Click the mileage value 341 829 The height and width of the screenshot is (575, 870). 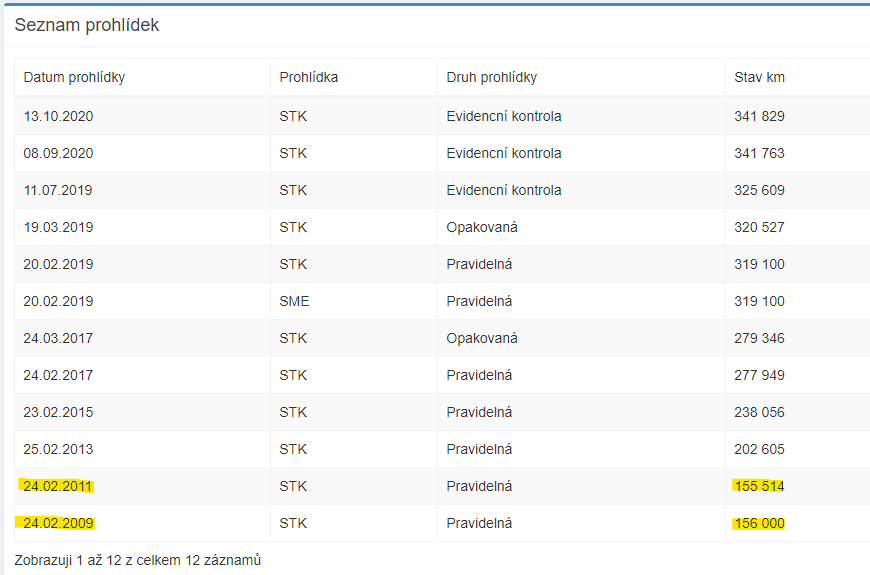(x=759, y=116)
